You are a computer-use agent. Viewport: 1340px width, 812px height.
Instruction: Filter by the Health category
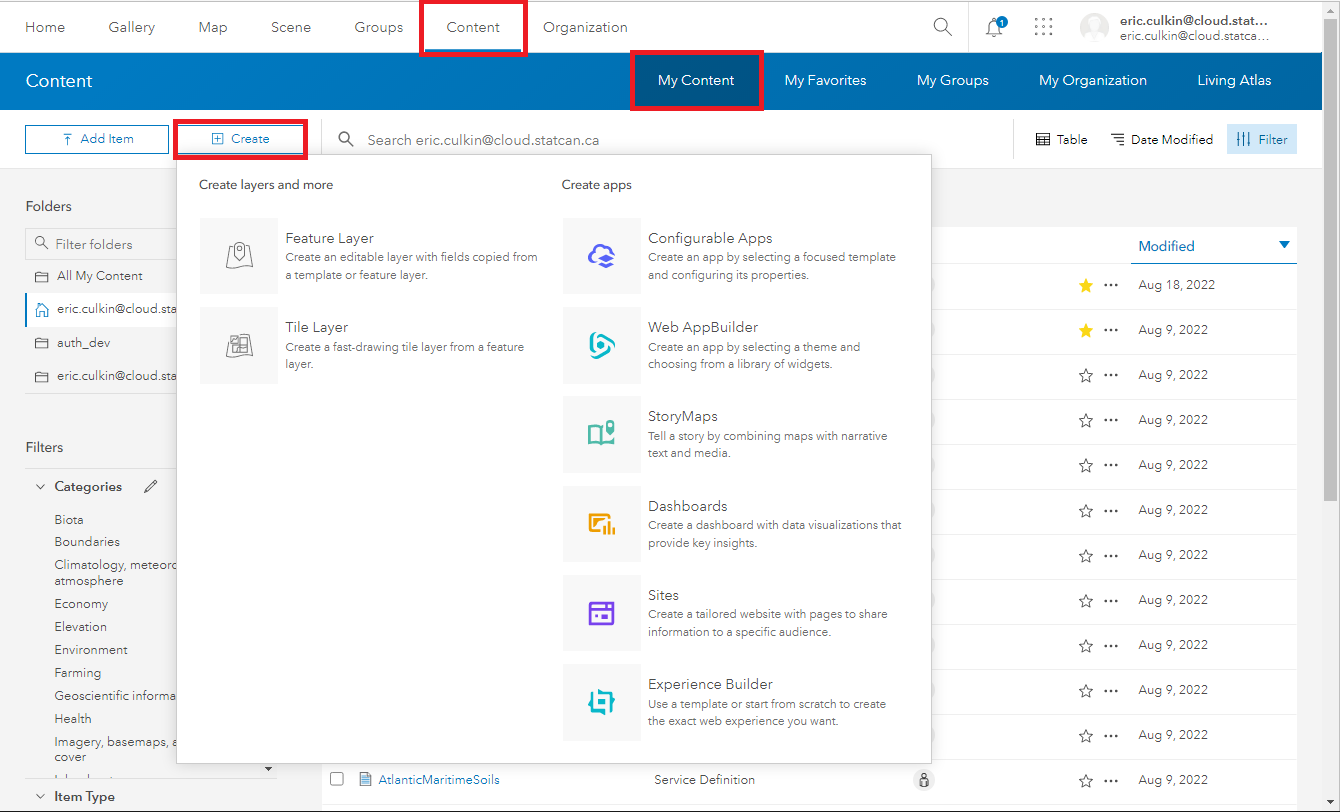click(x=73, y=719)
